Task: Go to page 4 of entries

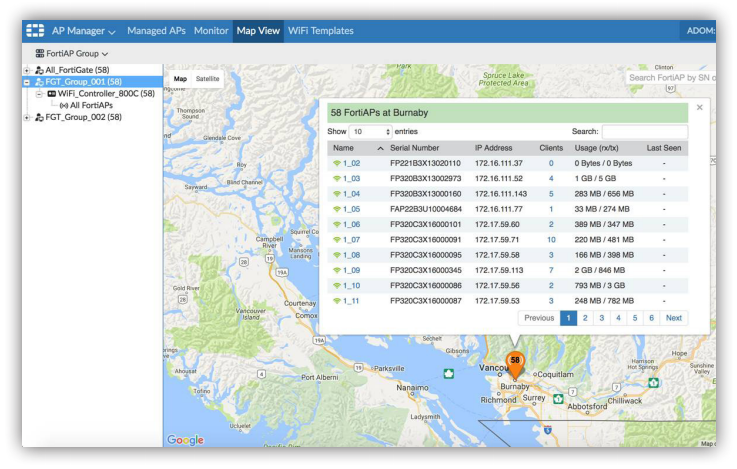Action: click(x=618, y=318)
